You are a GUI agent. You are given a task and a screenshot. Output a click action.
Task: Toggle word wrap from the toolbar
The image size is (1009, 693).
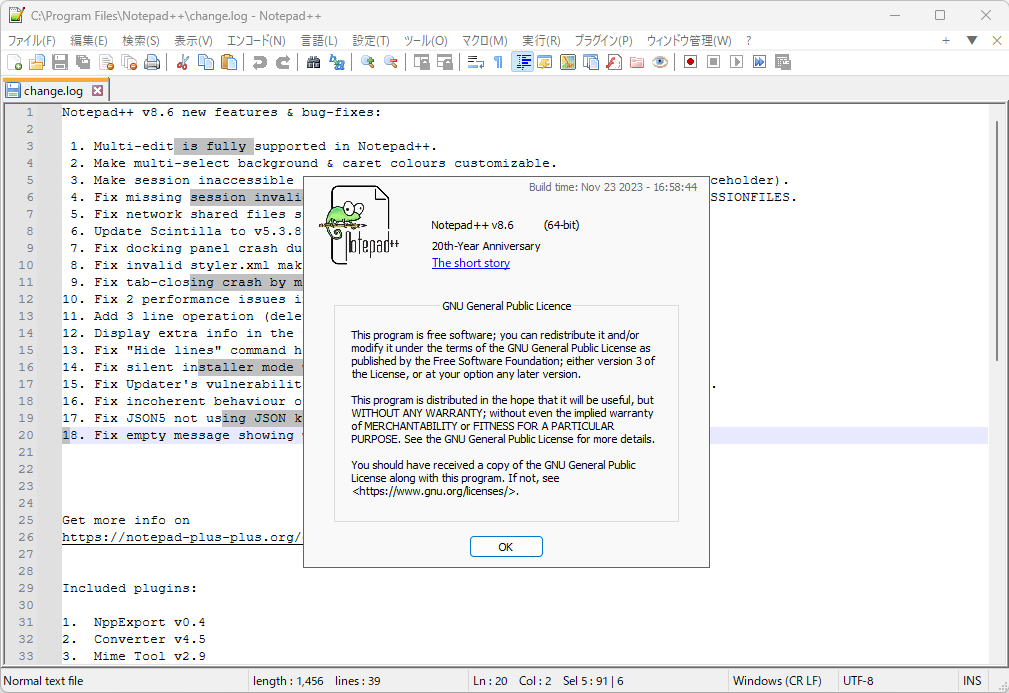click(471, 62)
